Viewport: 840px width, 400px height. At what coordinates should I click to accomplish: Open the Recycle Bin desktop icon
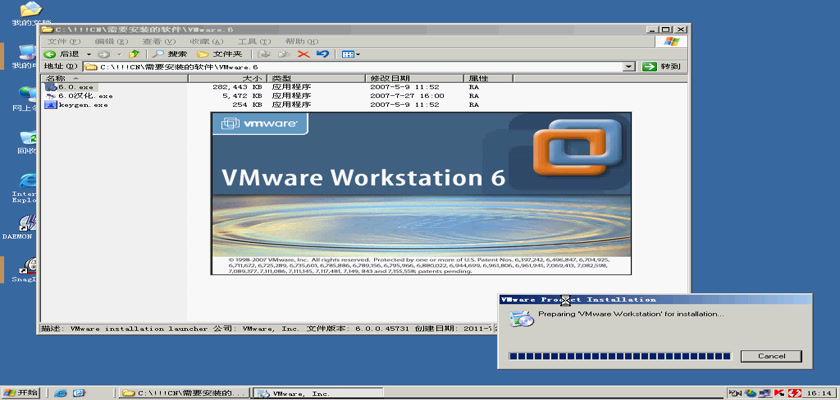pos(27,141)
